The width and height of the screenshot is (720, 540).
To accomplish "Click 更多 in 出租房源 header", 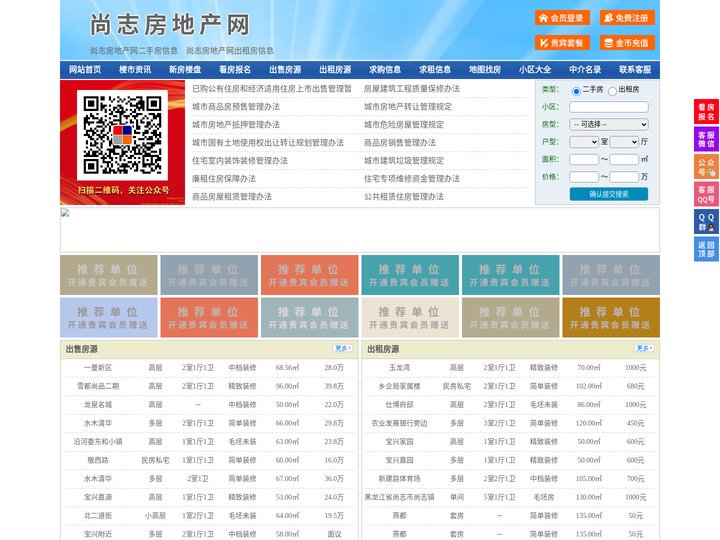I will [644, 349].
